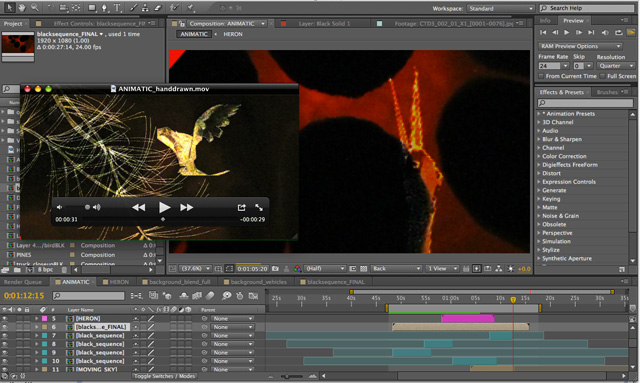The image size is (640, 383).
Task: Toggle lock column for HERON layer
Action: [x=27, y=318]
